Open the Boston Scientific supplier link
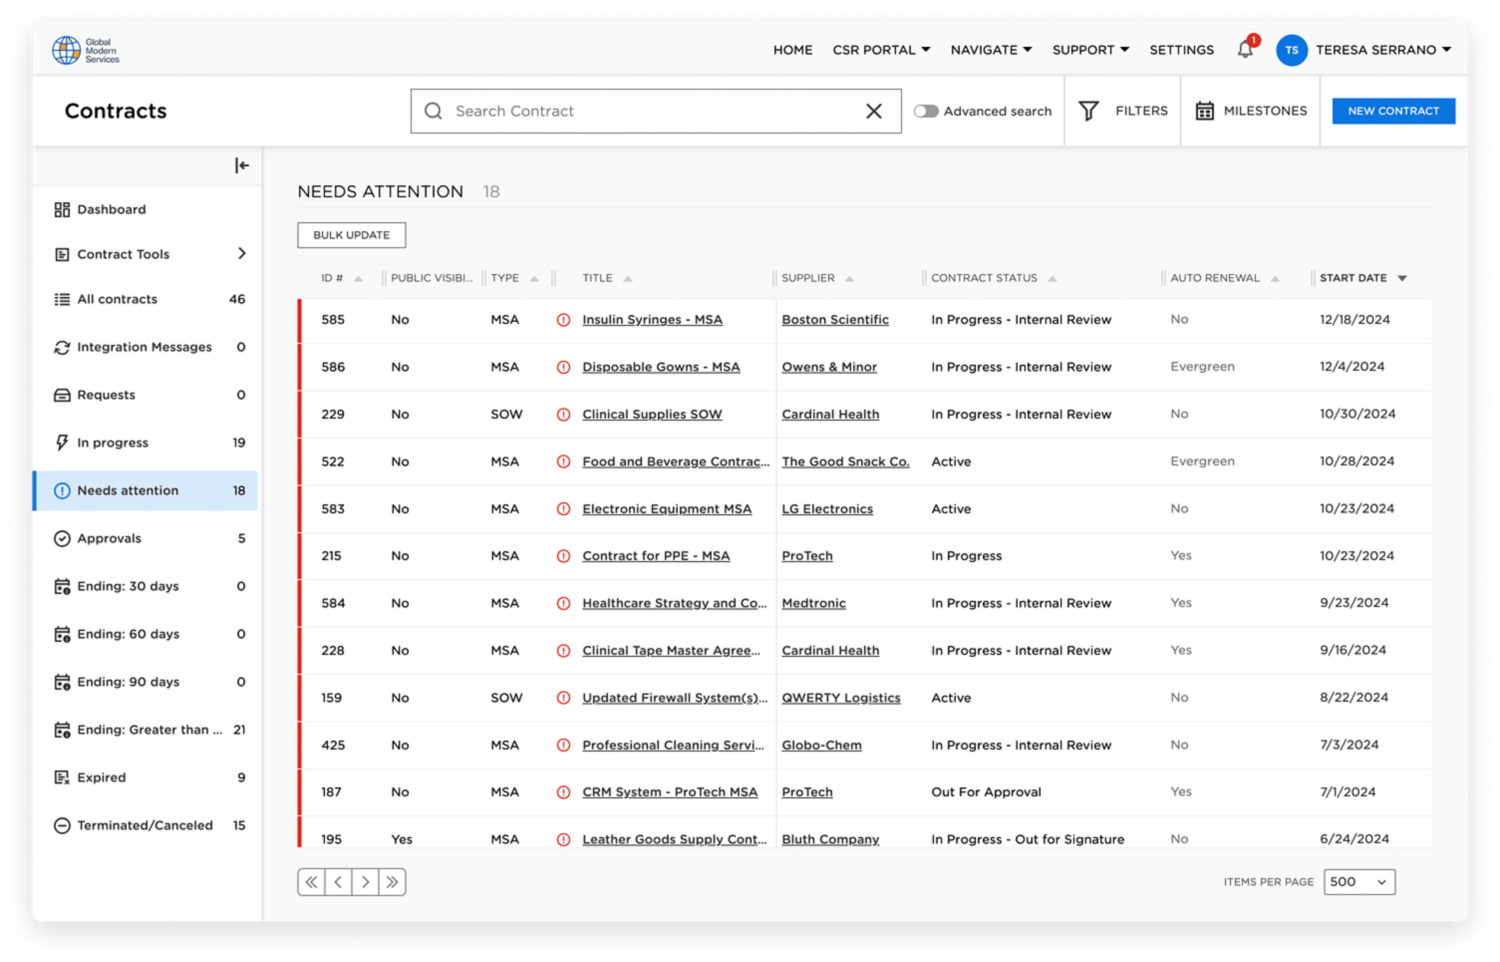Image resolution: width=1500 pixels, height=962 pixels. 835,320
